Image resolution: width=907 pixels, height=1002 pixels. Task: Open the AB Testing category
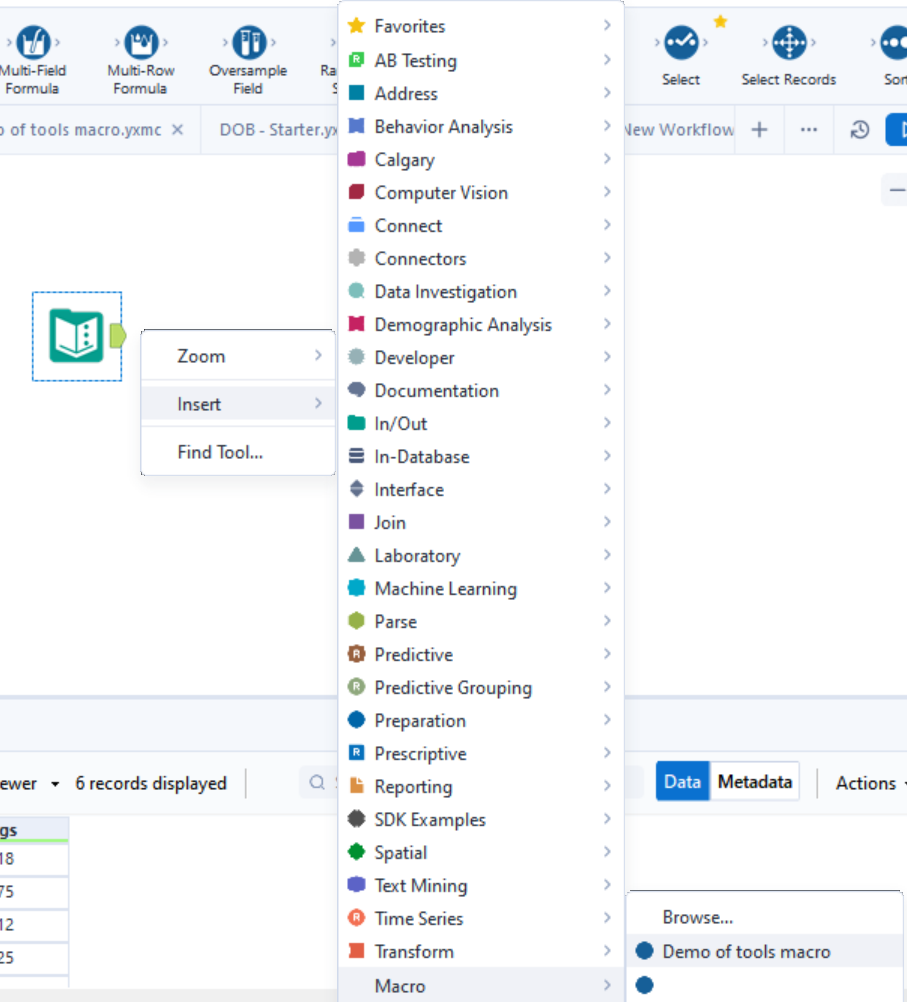tap(481, 60)
